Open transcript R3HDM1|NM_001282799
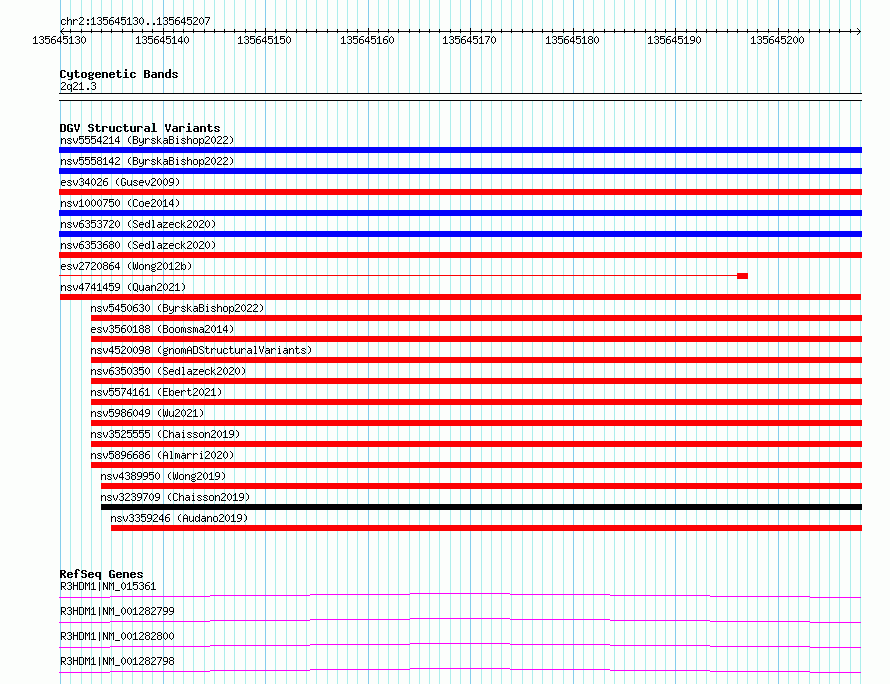This screenshot has height=684, width=890. coord(117,611)
